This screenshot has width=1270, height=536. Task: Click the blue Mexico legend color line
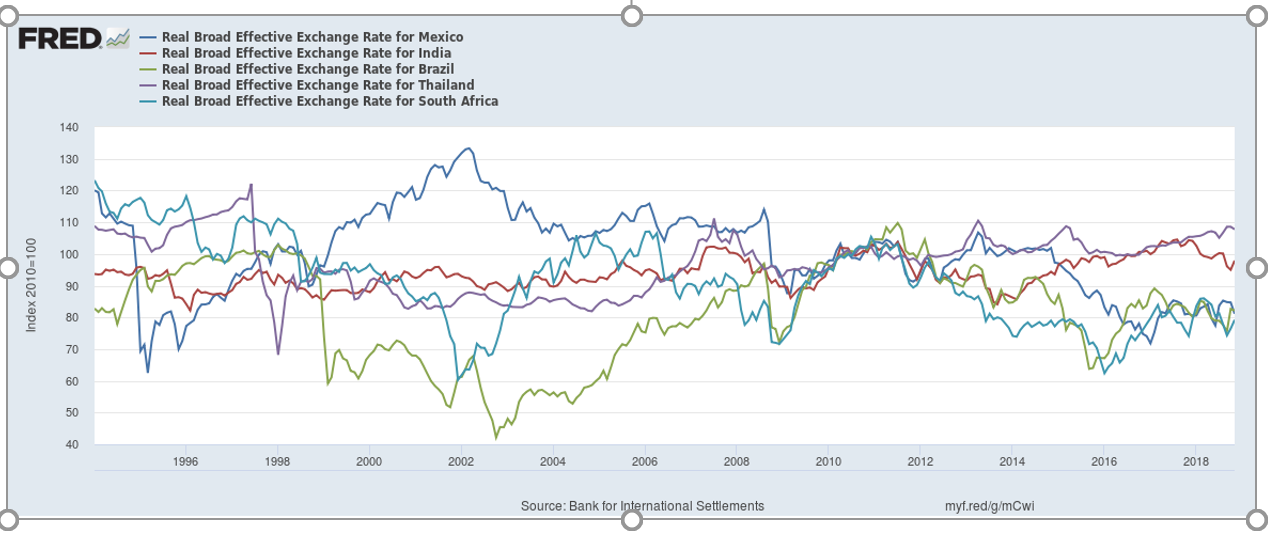click(149, 37)
